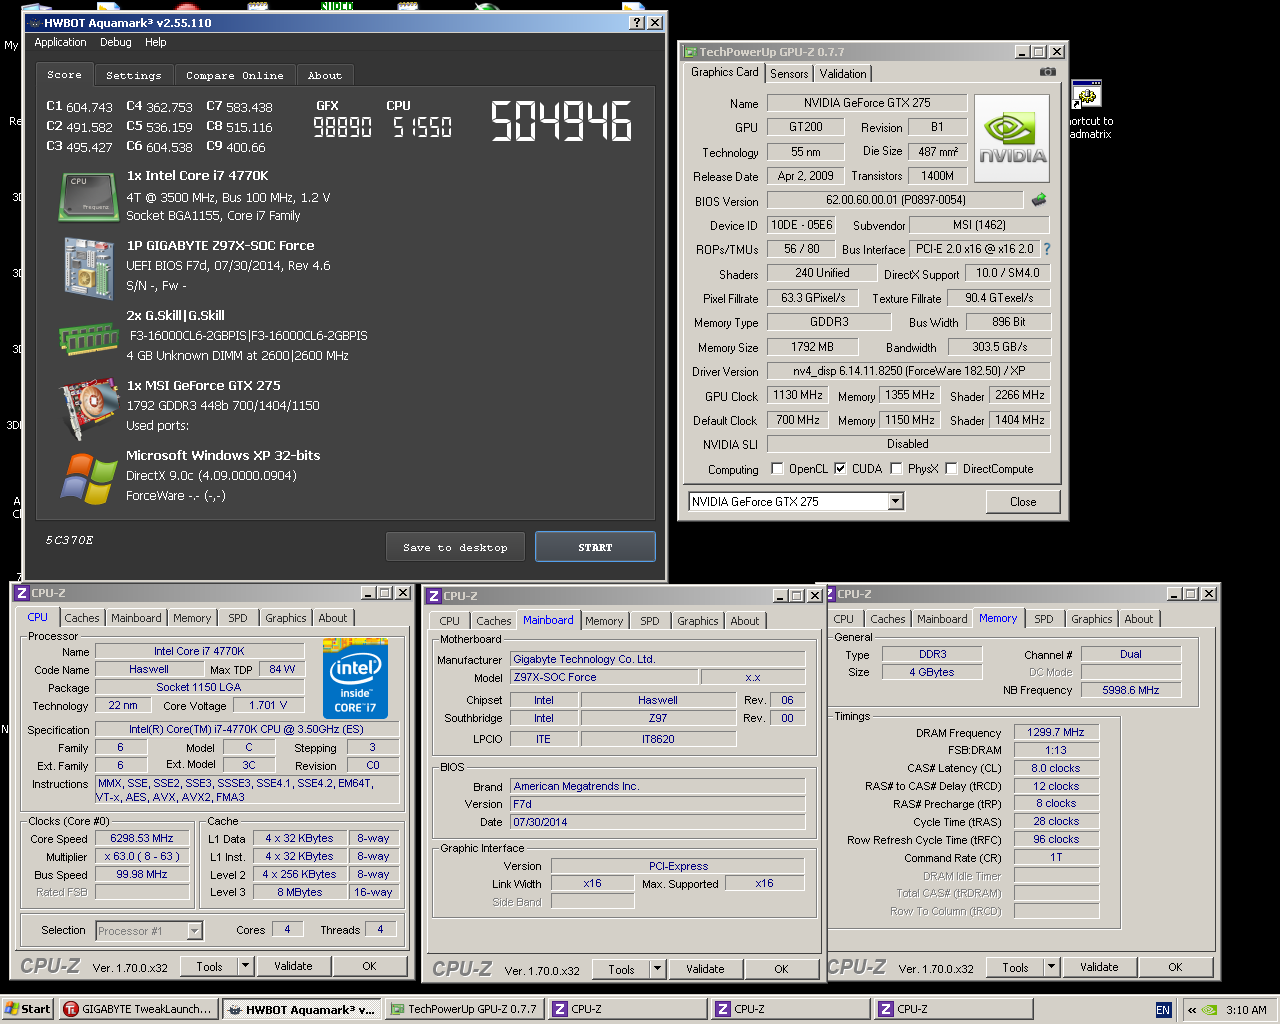Click the NVIDIA logo in GPU-Z
The width and height of the screenshot is (1280, 1024).
(x=1012, y=138)
